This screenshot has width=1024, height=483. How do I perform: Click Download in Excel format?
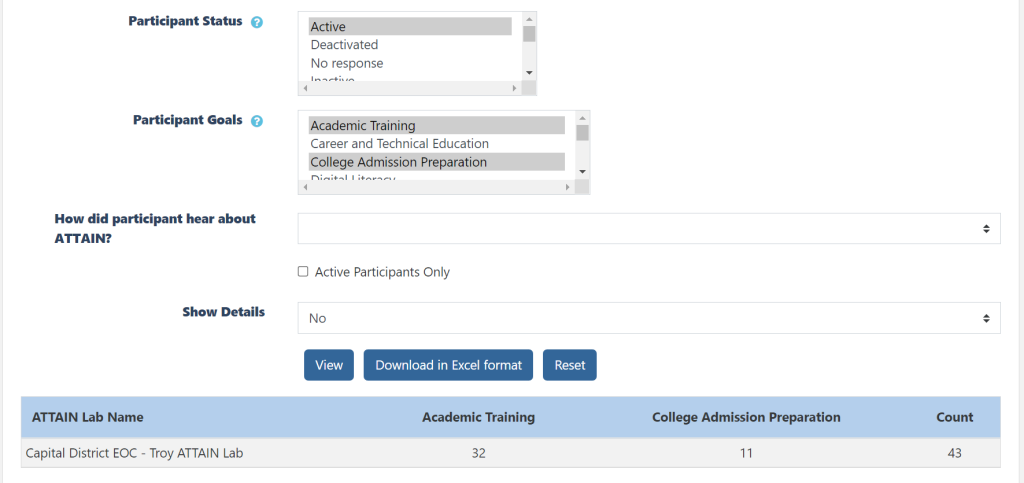tap(448, 365)
